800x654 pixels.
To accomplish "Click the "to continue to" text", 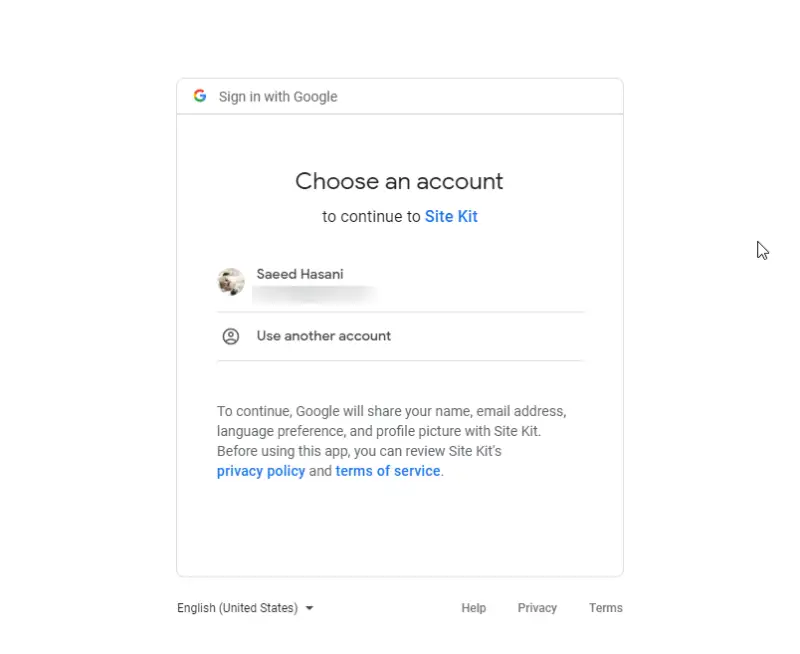I will pyautogui.click(x=371, y=216).
